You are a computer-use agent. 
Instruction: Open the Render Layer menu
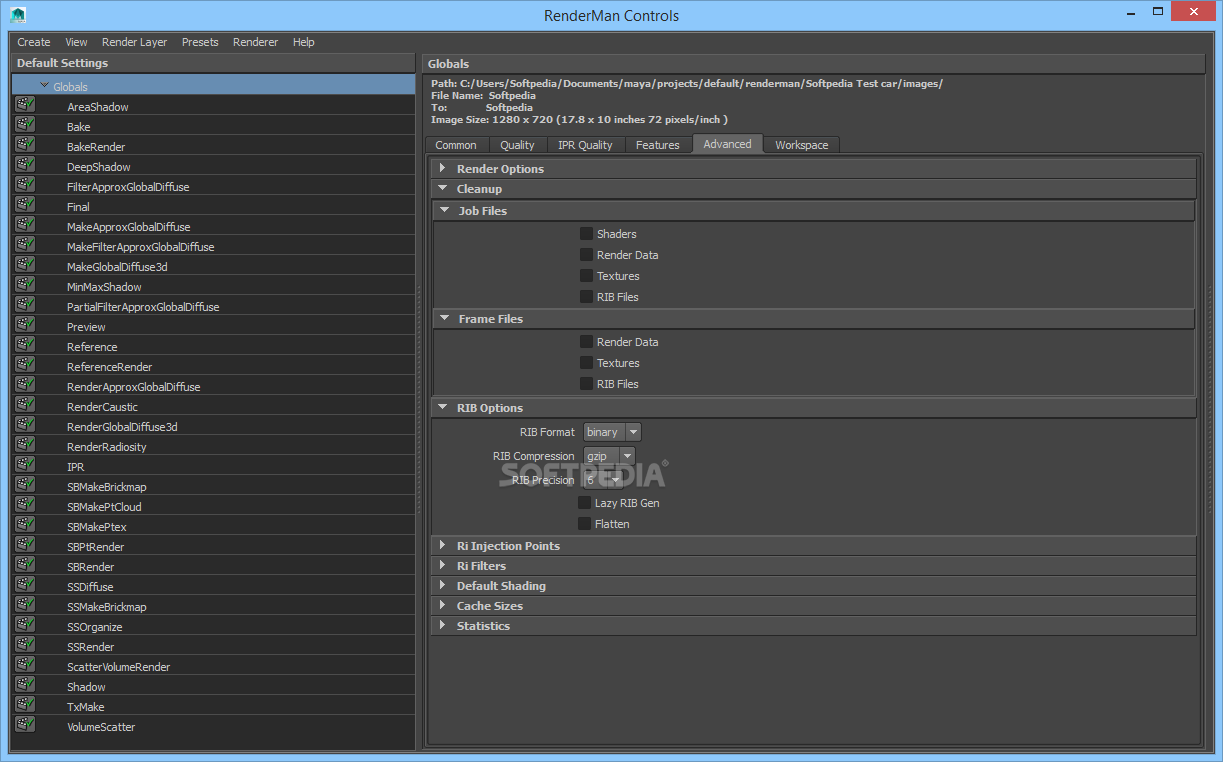pyautogui.click(x=134, y=42)
